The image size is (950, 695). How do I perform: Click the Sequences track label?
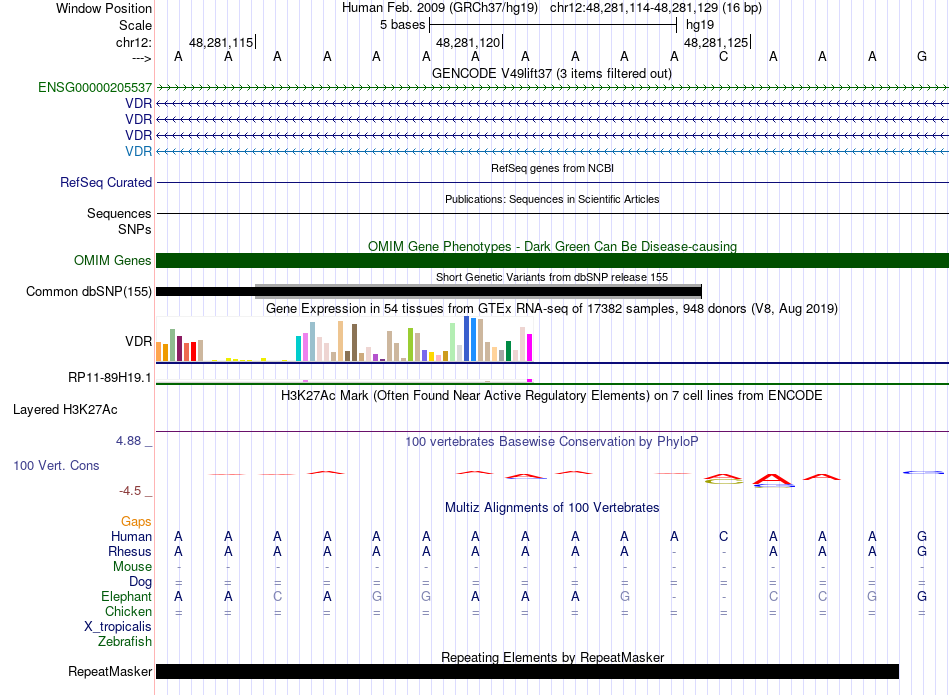coord(119,213)
